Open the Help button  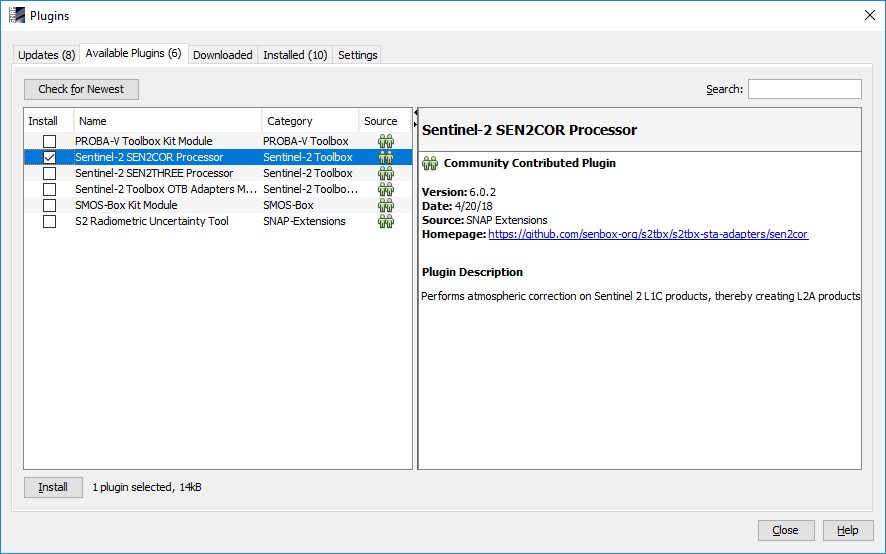(848, 530)
